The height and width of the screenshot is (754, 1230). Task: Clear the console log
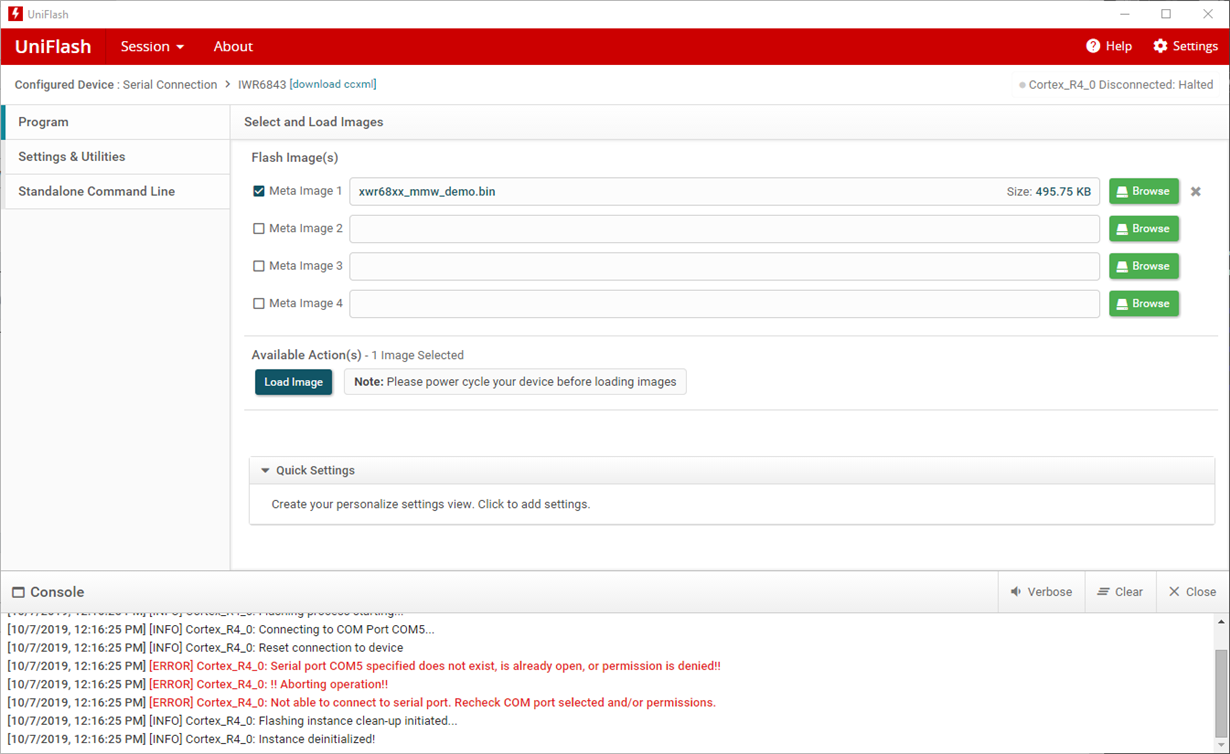click(1120, 592)
